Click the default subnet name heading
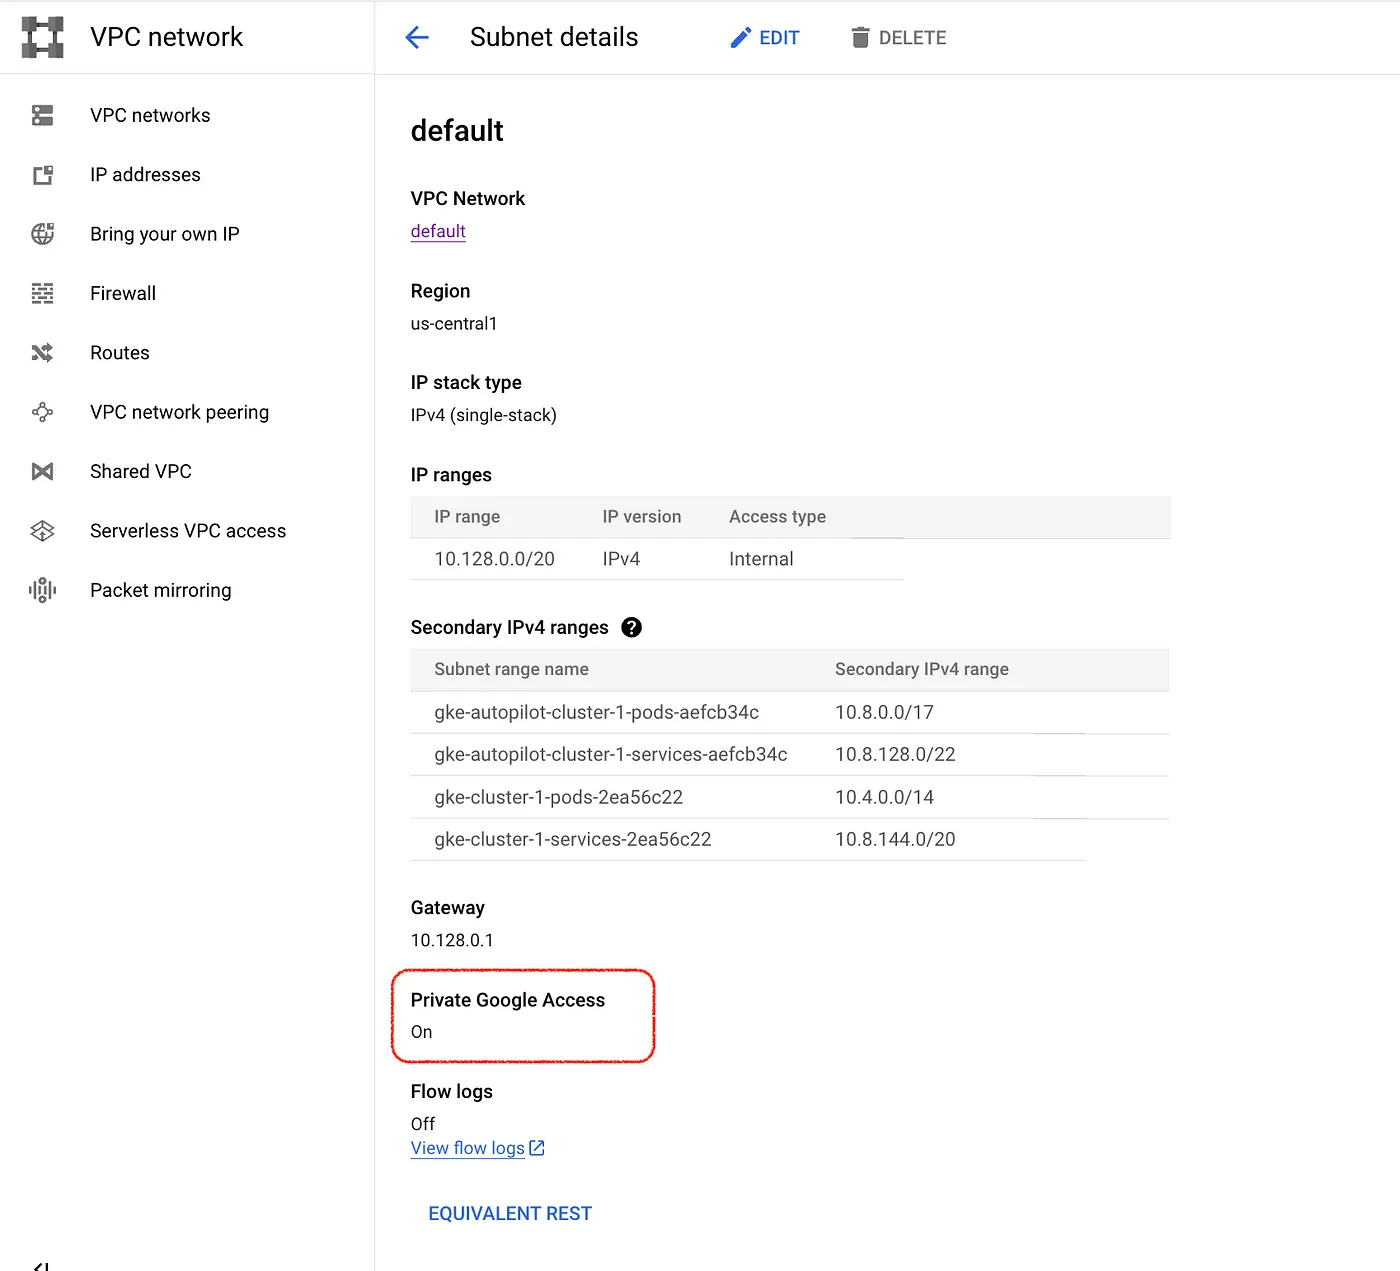Viewport: 1400px width, 1271px height. [457, 131]
